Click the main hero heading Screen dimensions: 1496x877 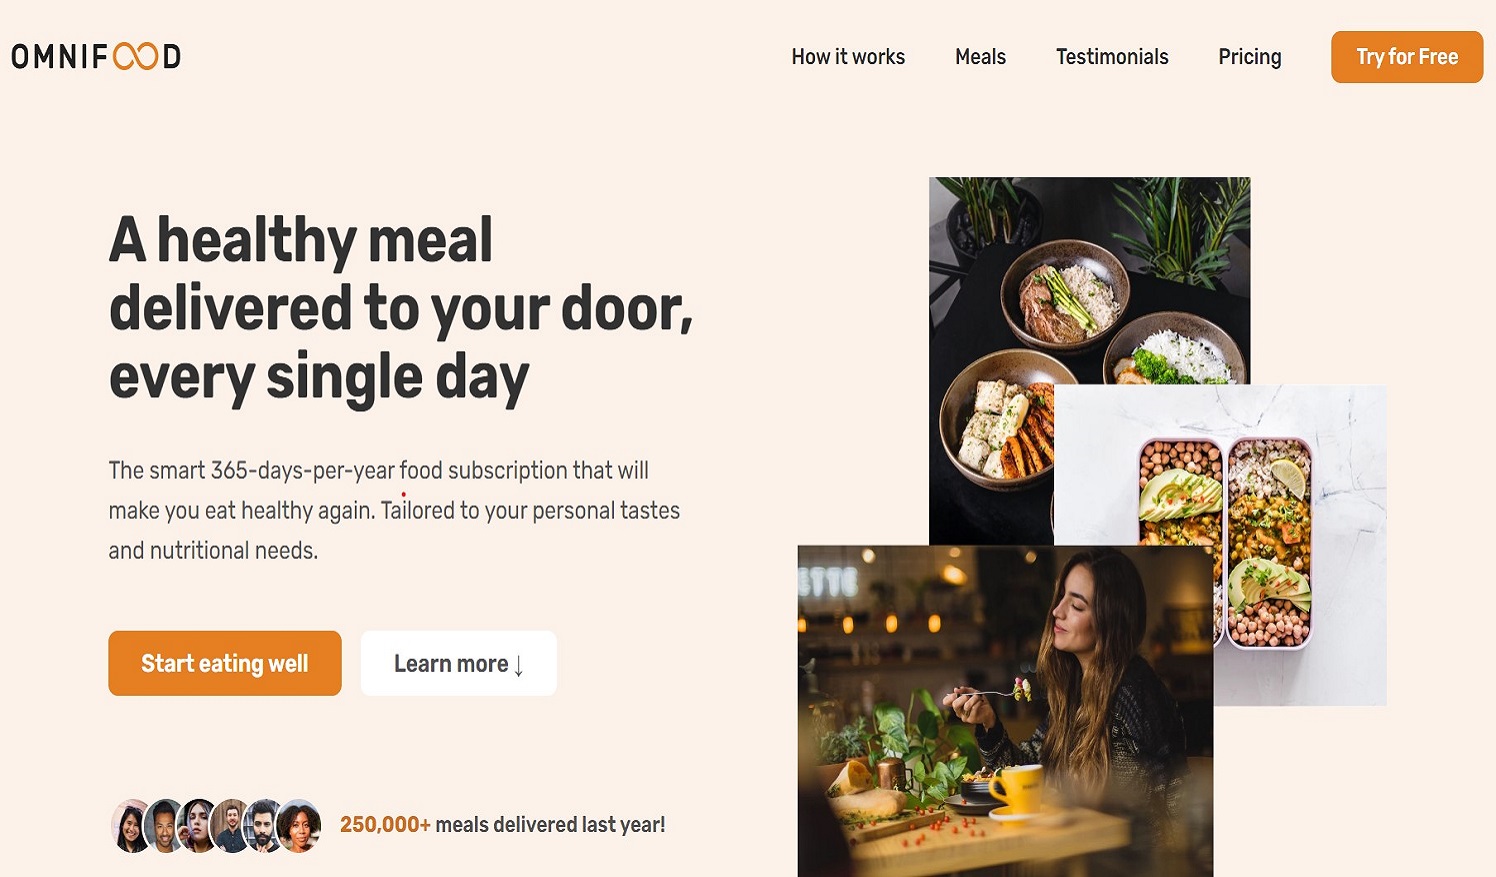[400, 309]
